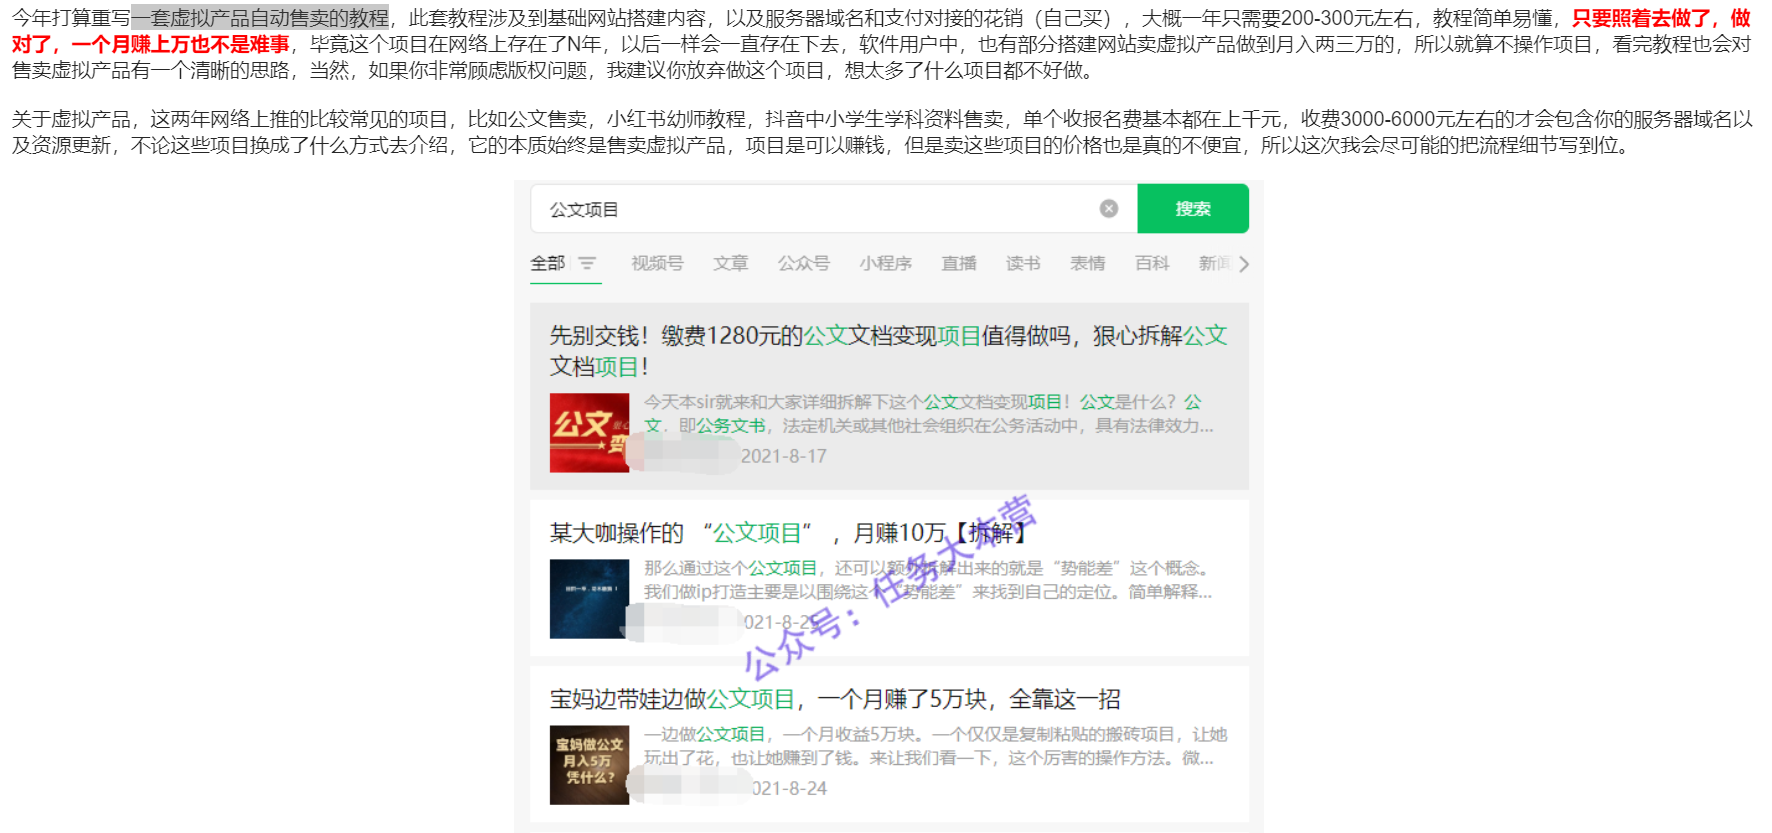Switch to the 小程序 tab

click(885, 263)
